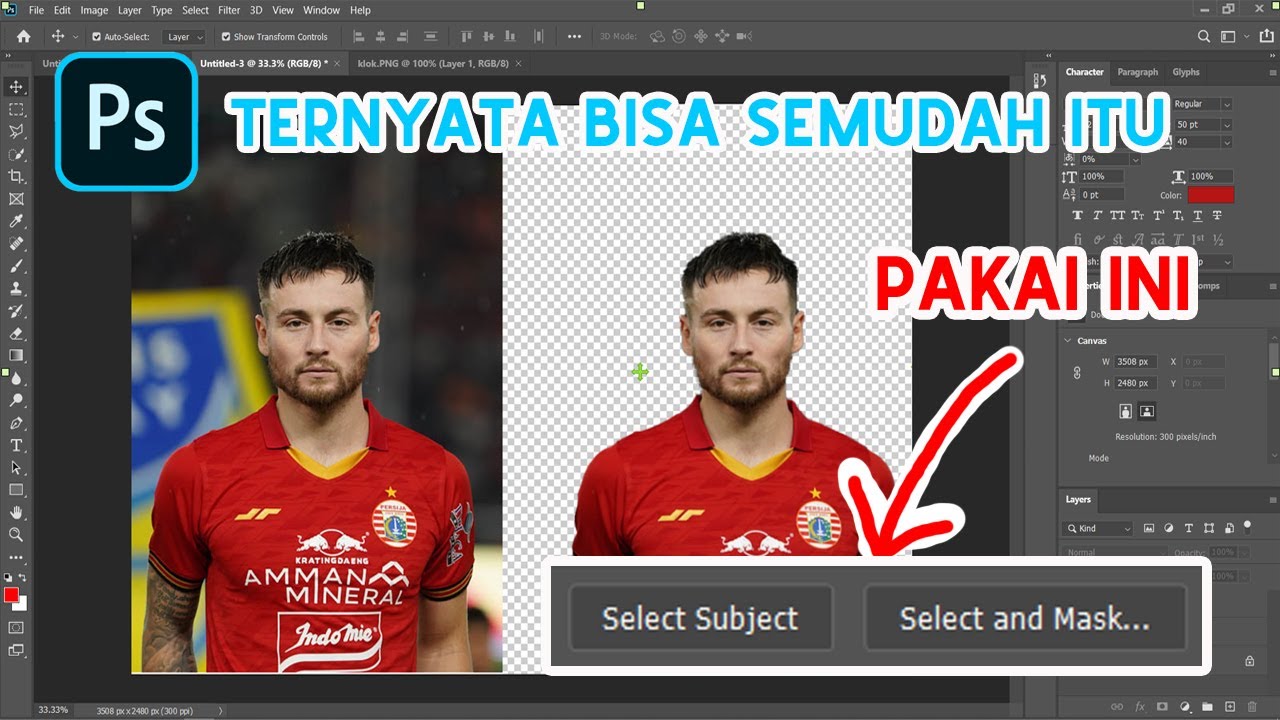The width and height of the screenshot is (1280, 720).
Task: Toggle Underline in Character panel
Action: [1197, 215]
